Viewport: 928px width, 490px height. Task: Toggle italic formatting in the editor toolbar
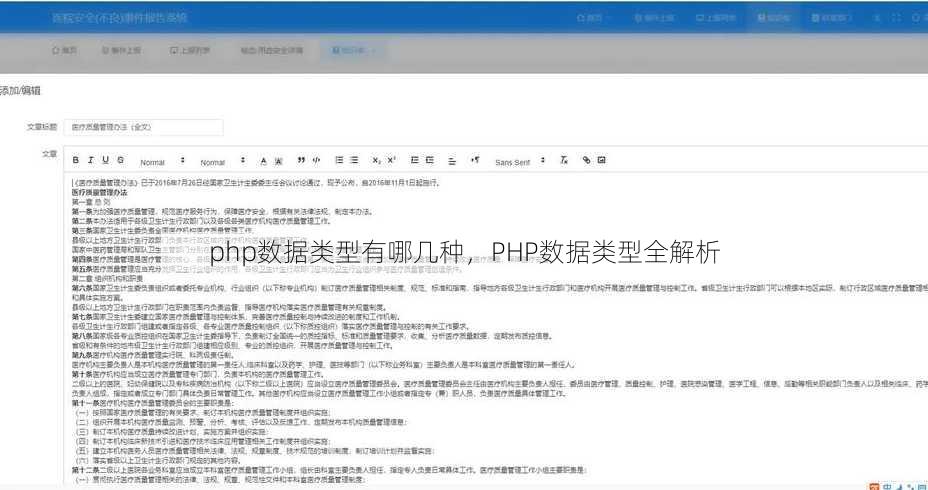tap(91, 160)
